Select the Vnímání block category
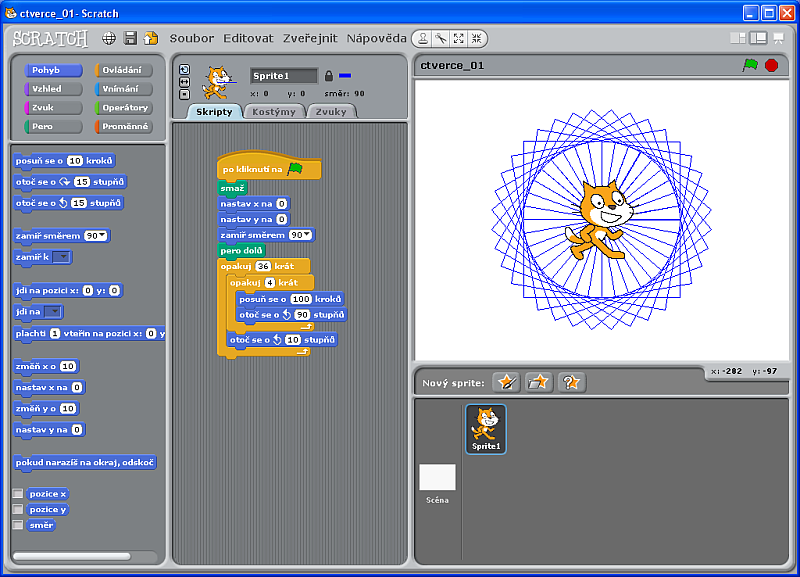The height and width of the screenshot is (577, 800). (x=123, y=89)
